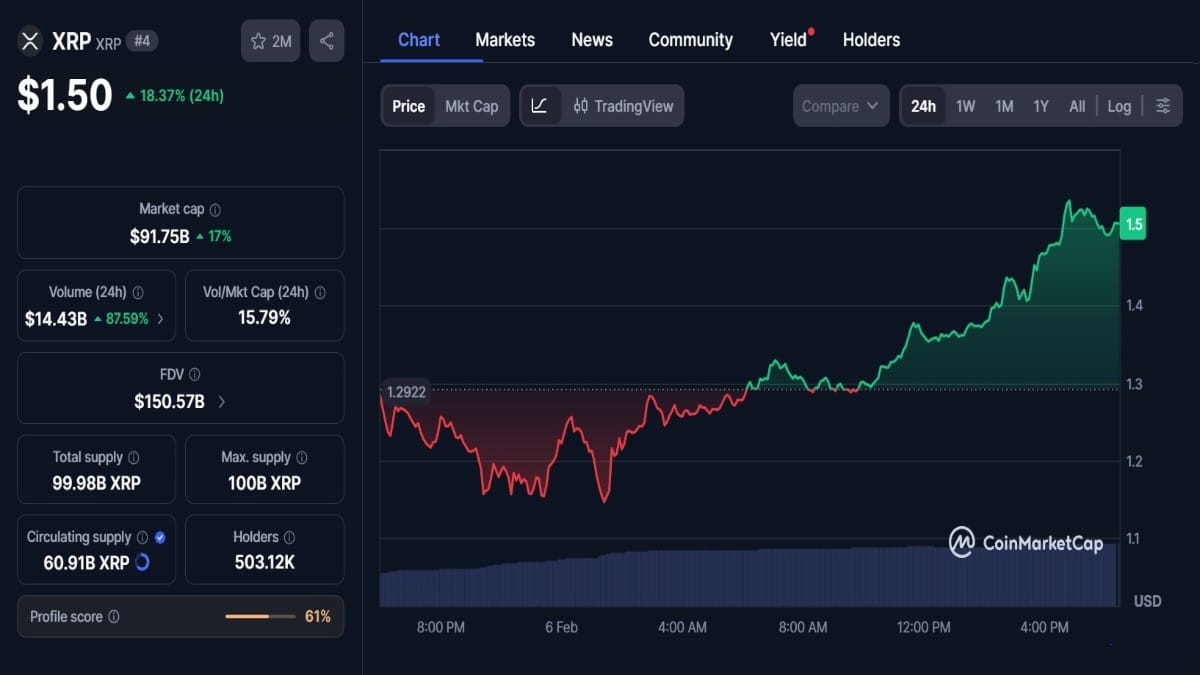The image size is (1200, 675).
Task: Click the $91.75B market cap value
Action: [x=159, y=236]
